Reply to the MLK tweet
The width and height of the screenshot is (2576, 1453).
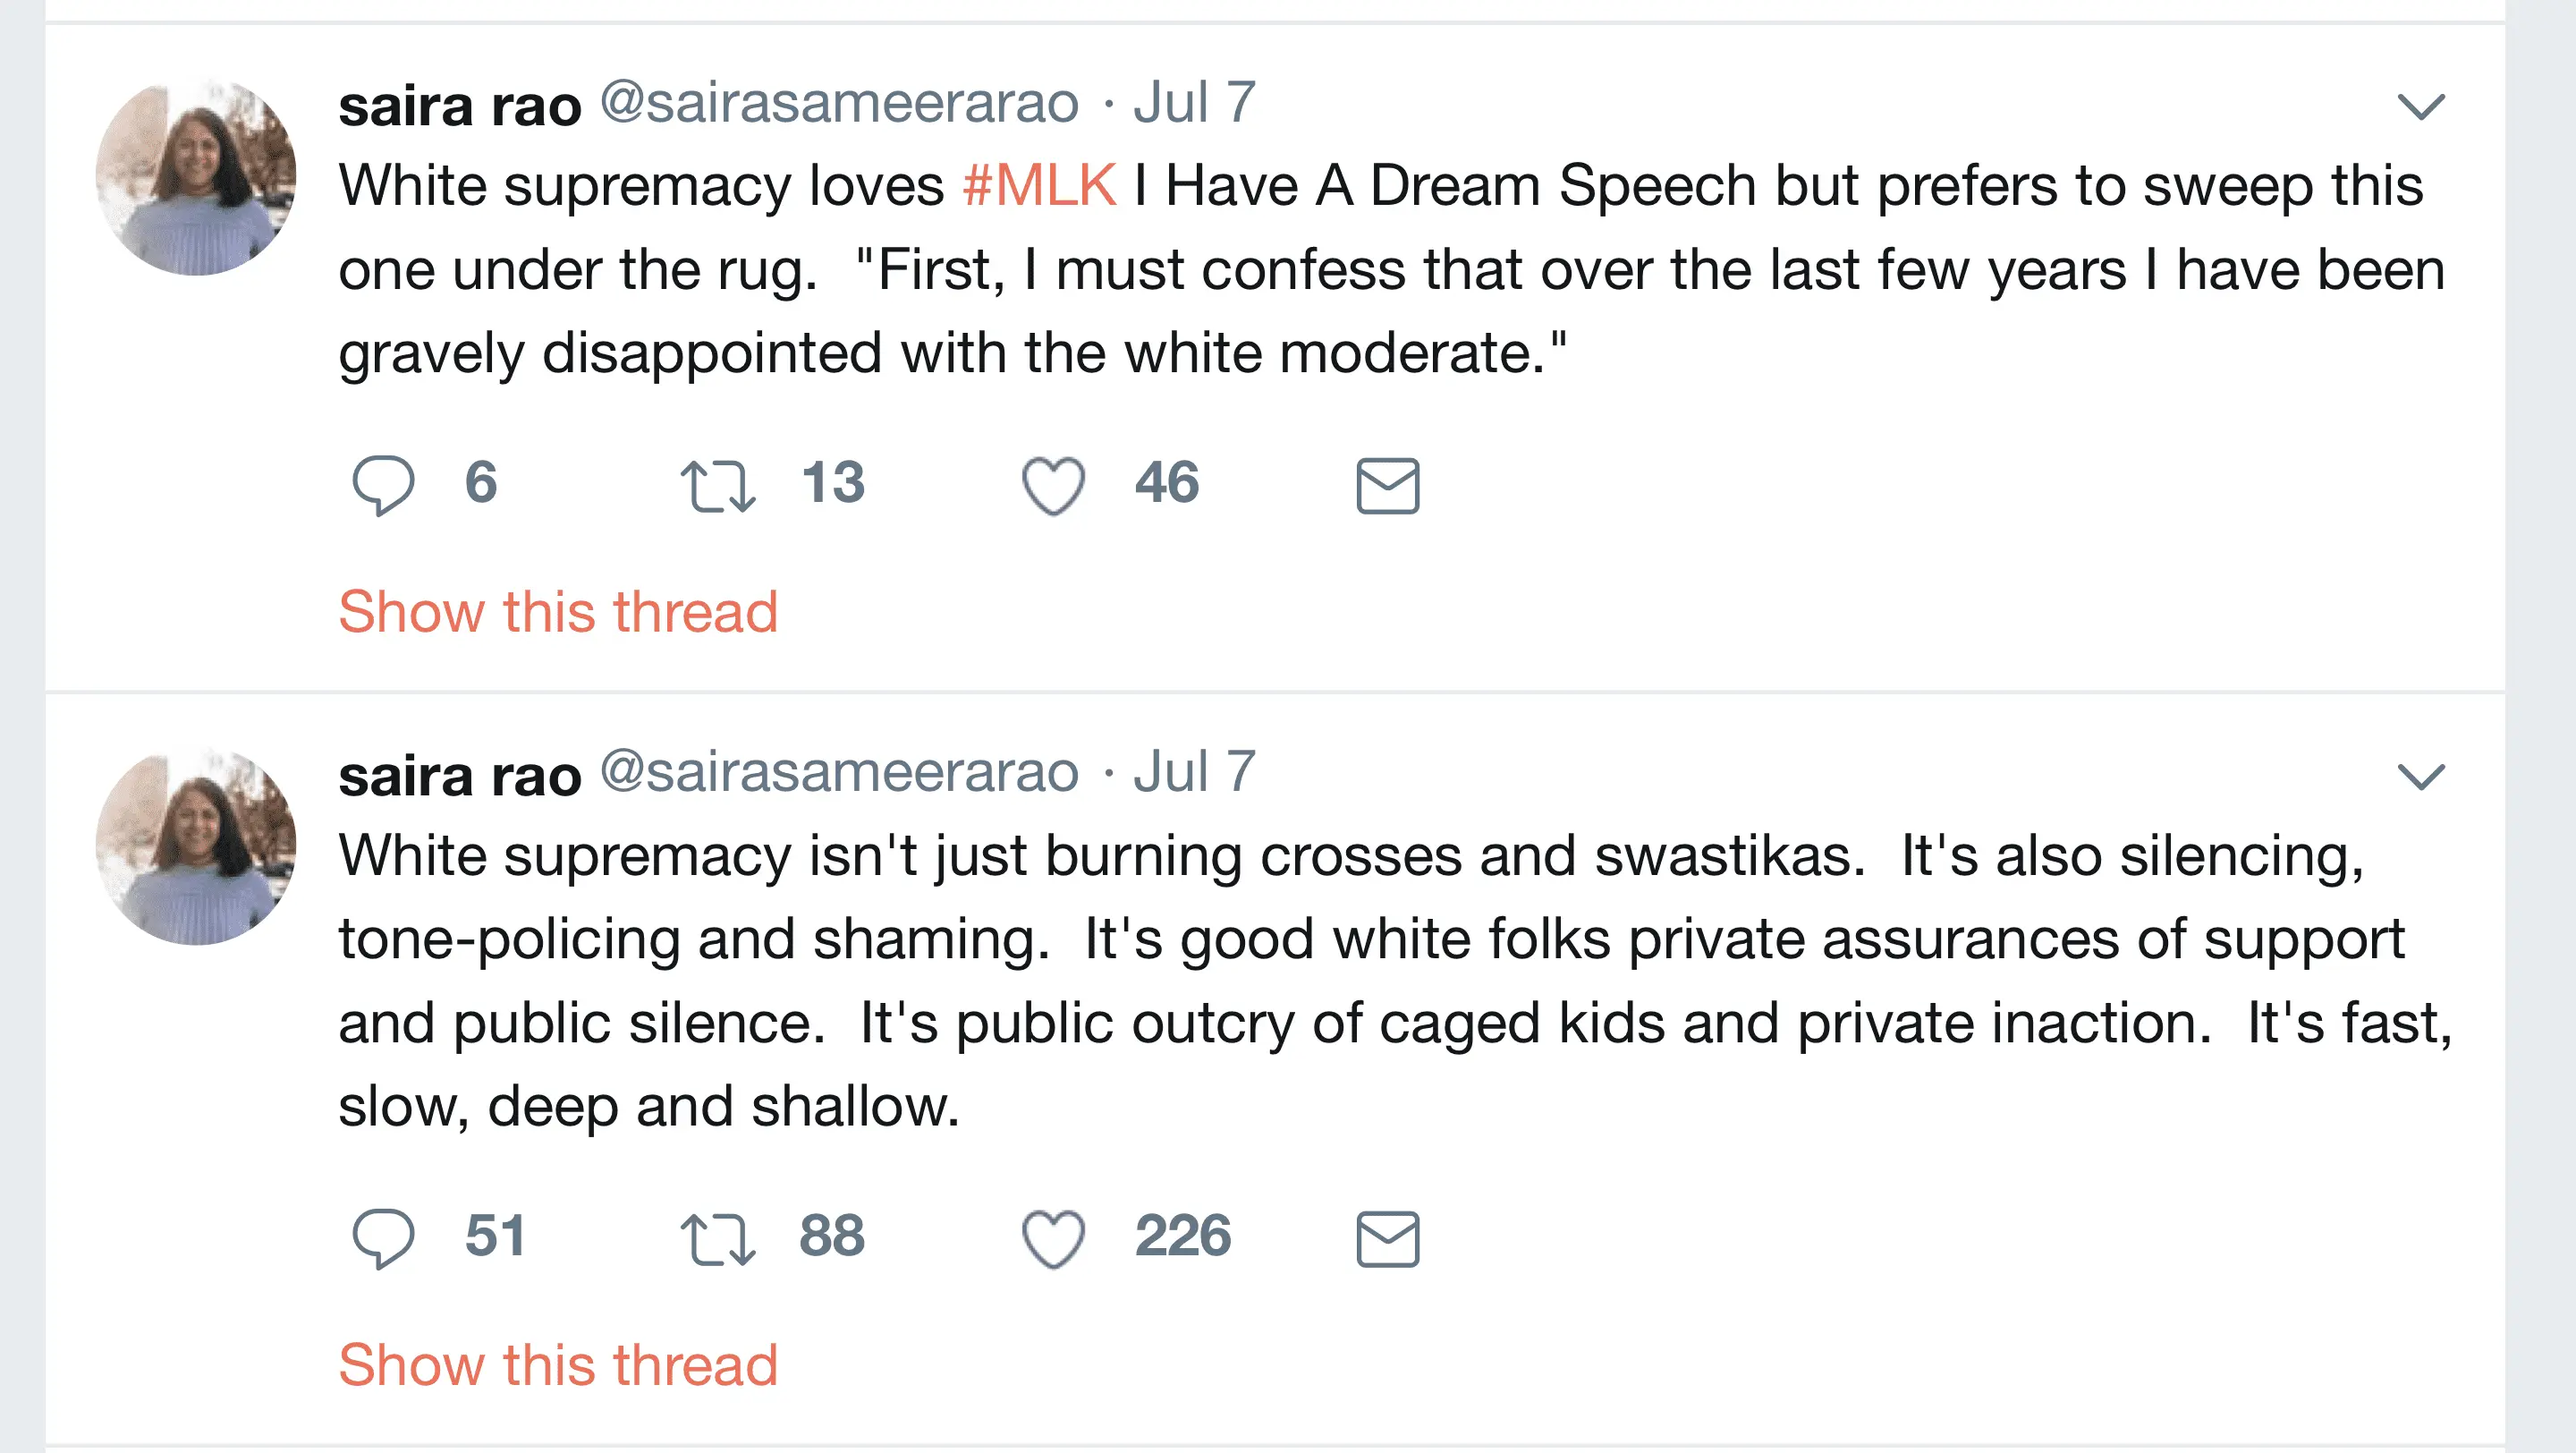pos(383,485)
